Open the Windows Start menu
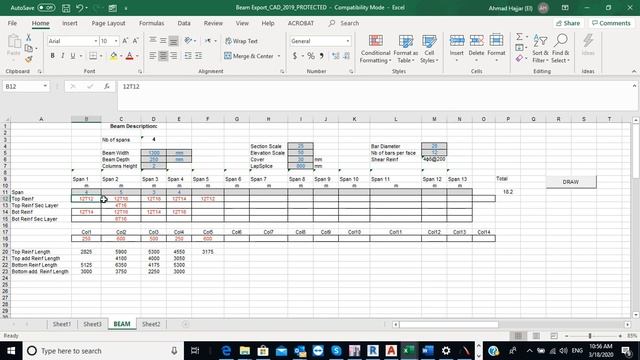 11,351
